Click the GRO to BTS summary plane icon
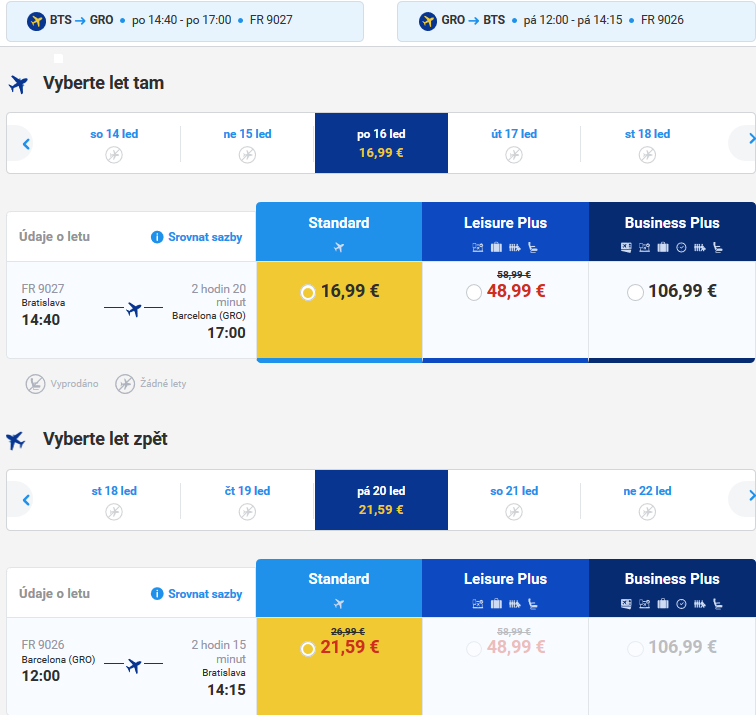The image size is (756, 715). (428, 21)
